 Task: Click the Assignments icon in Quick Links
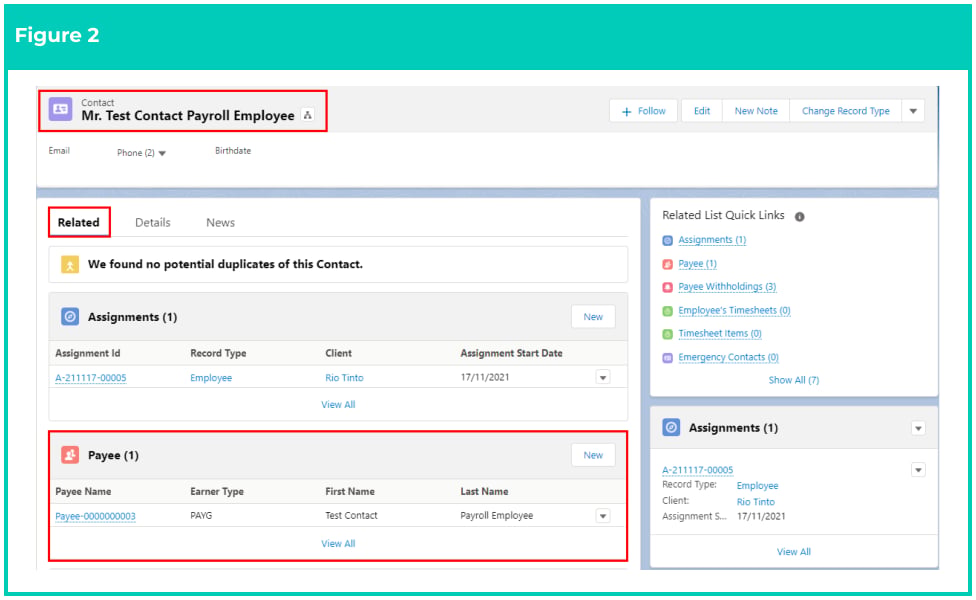(667, 240)
